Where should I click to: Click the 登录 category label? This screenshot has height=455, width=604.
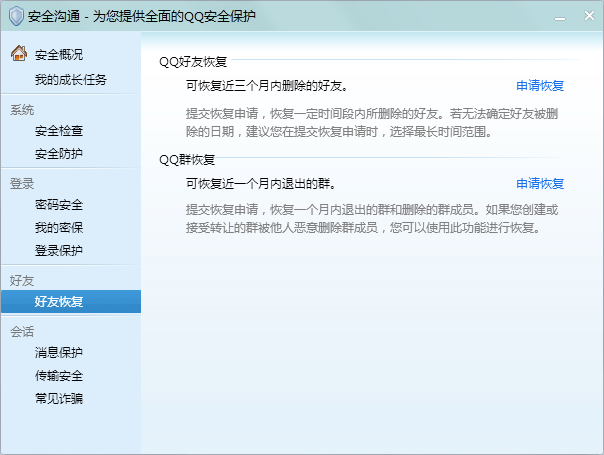(22, 184)
